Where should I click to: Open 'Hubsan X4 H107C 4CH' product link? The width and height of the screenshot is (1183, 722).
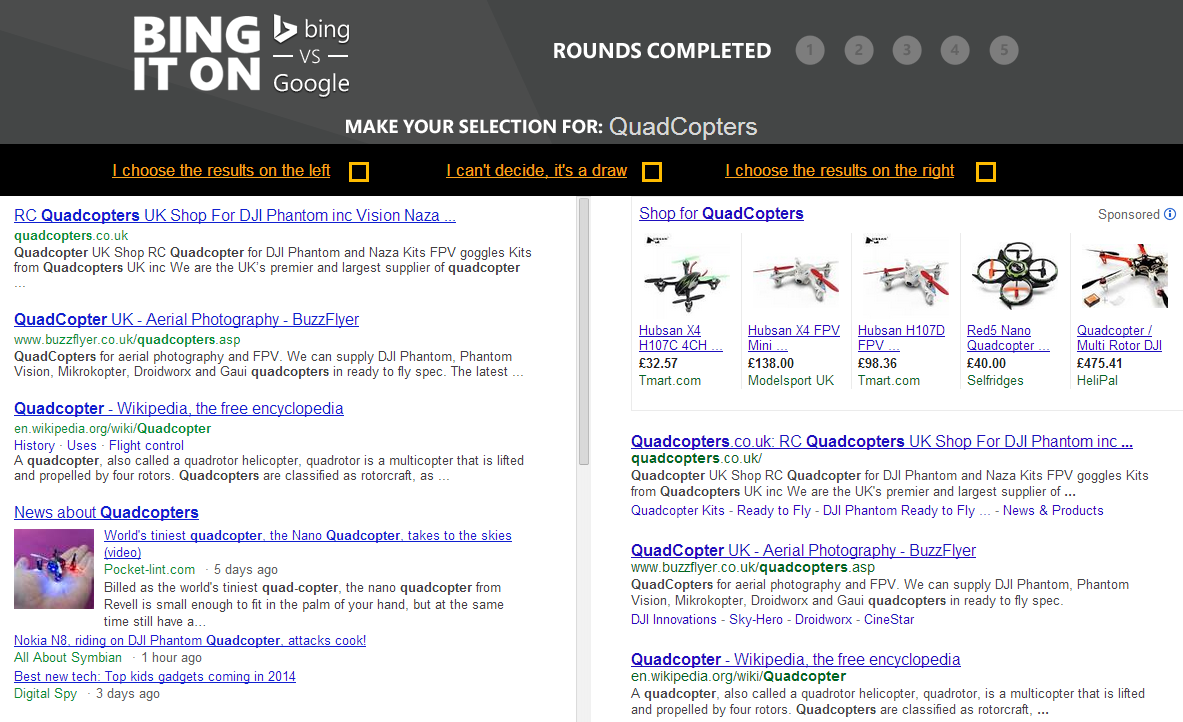[681, 338]
